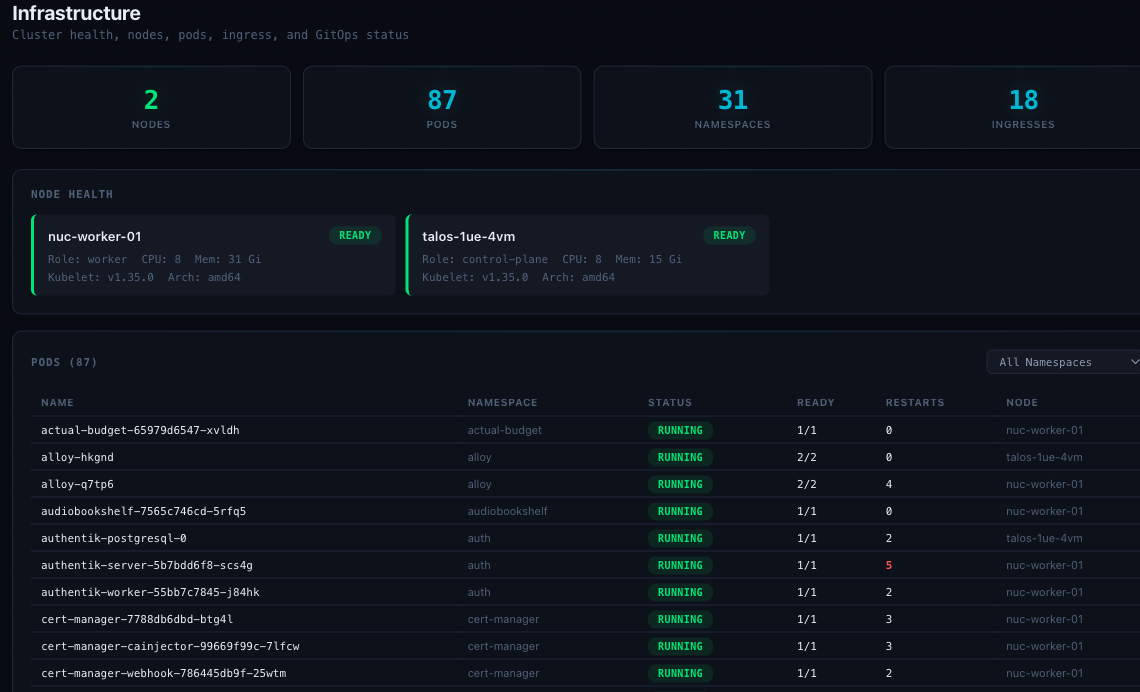Click auth namespace cell for authentik-worker pod

(479, 592)
